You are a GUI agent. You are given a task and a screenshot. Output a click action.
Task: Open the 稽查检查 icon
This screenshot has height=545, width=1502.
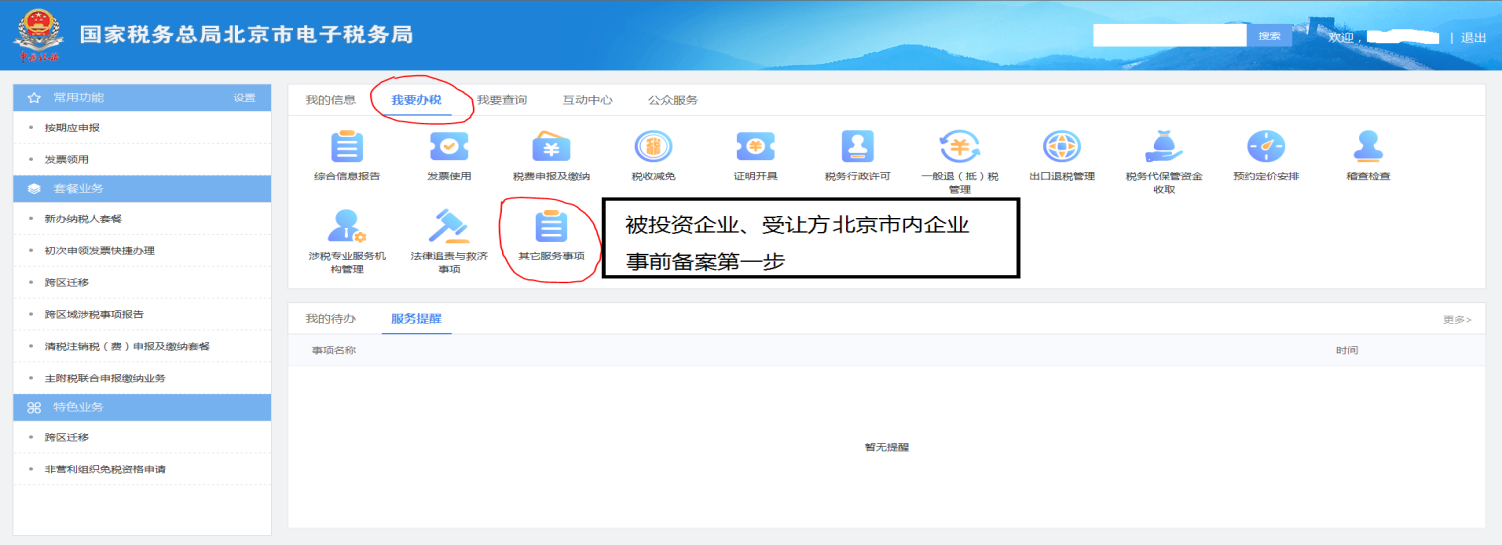click(x=1368, y=147)
